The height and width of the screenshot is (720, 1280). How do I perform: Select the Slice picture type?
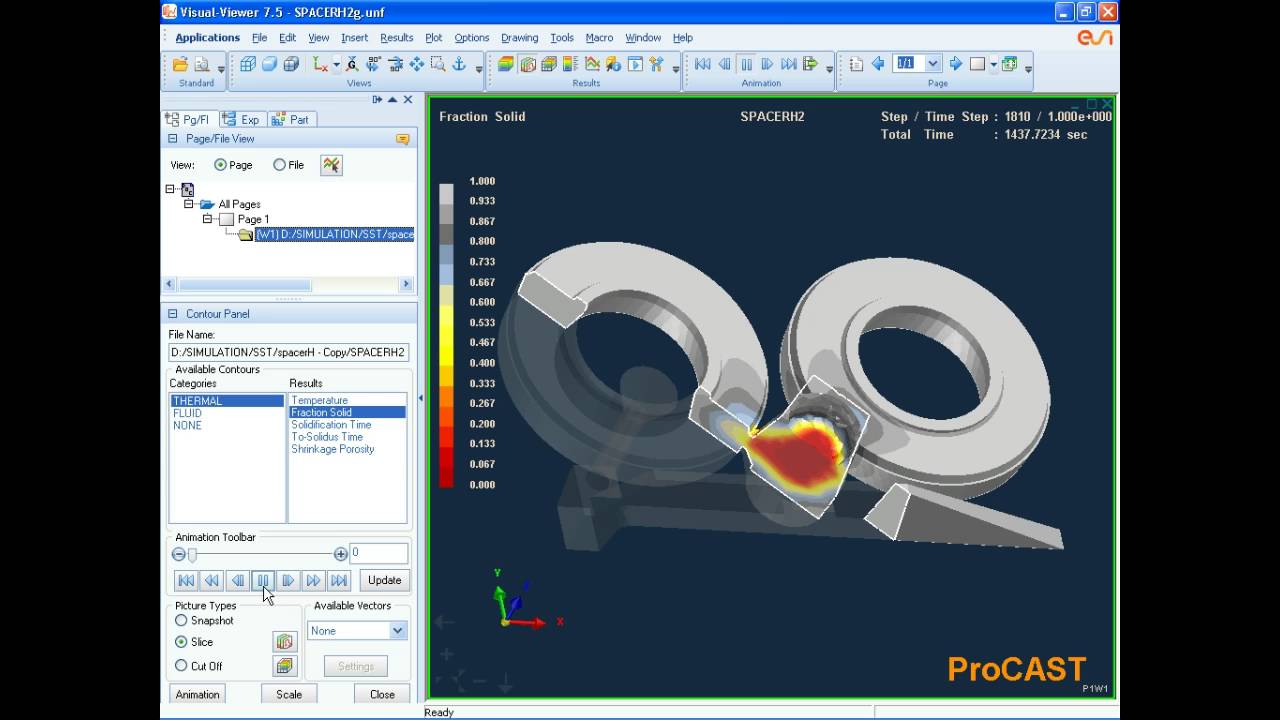[181, 642]
